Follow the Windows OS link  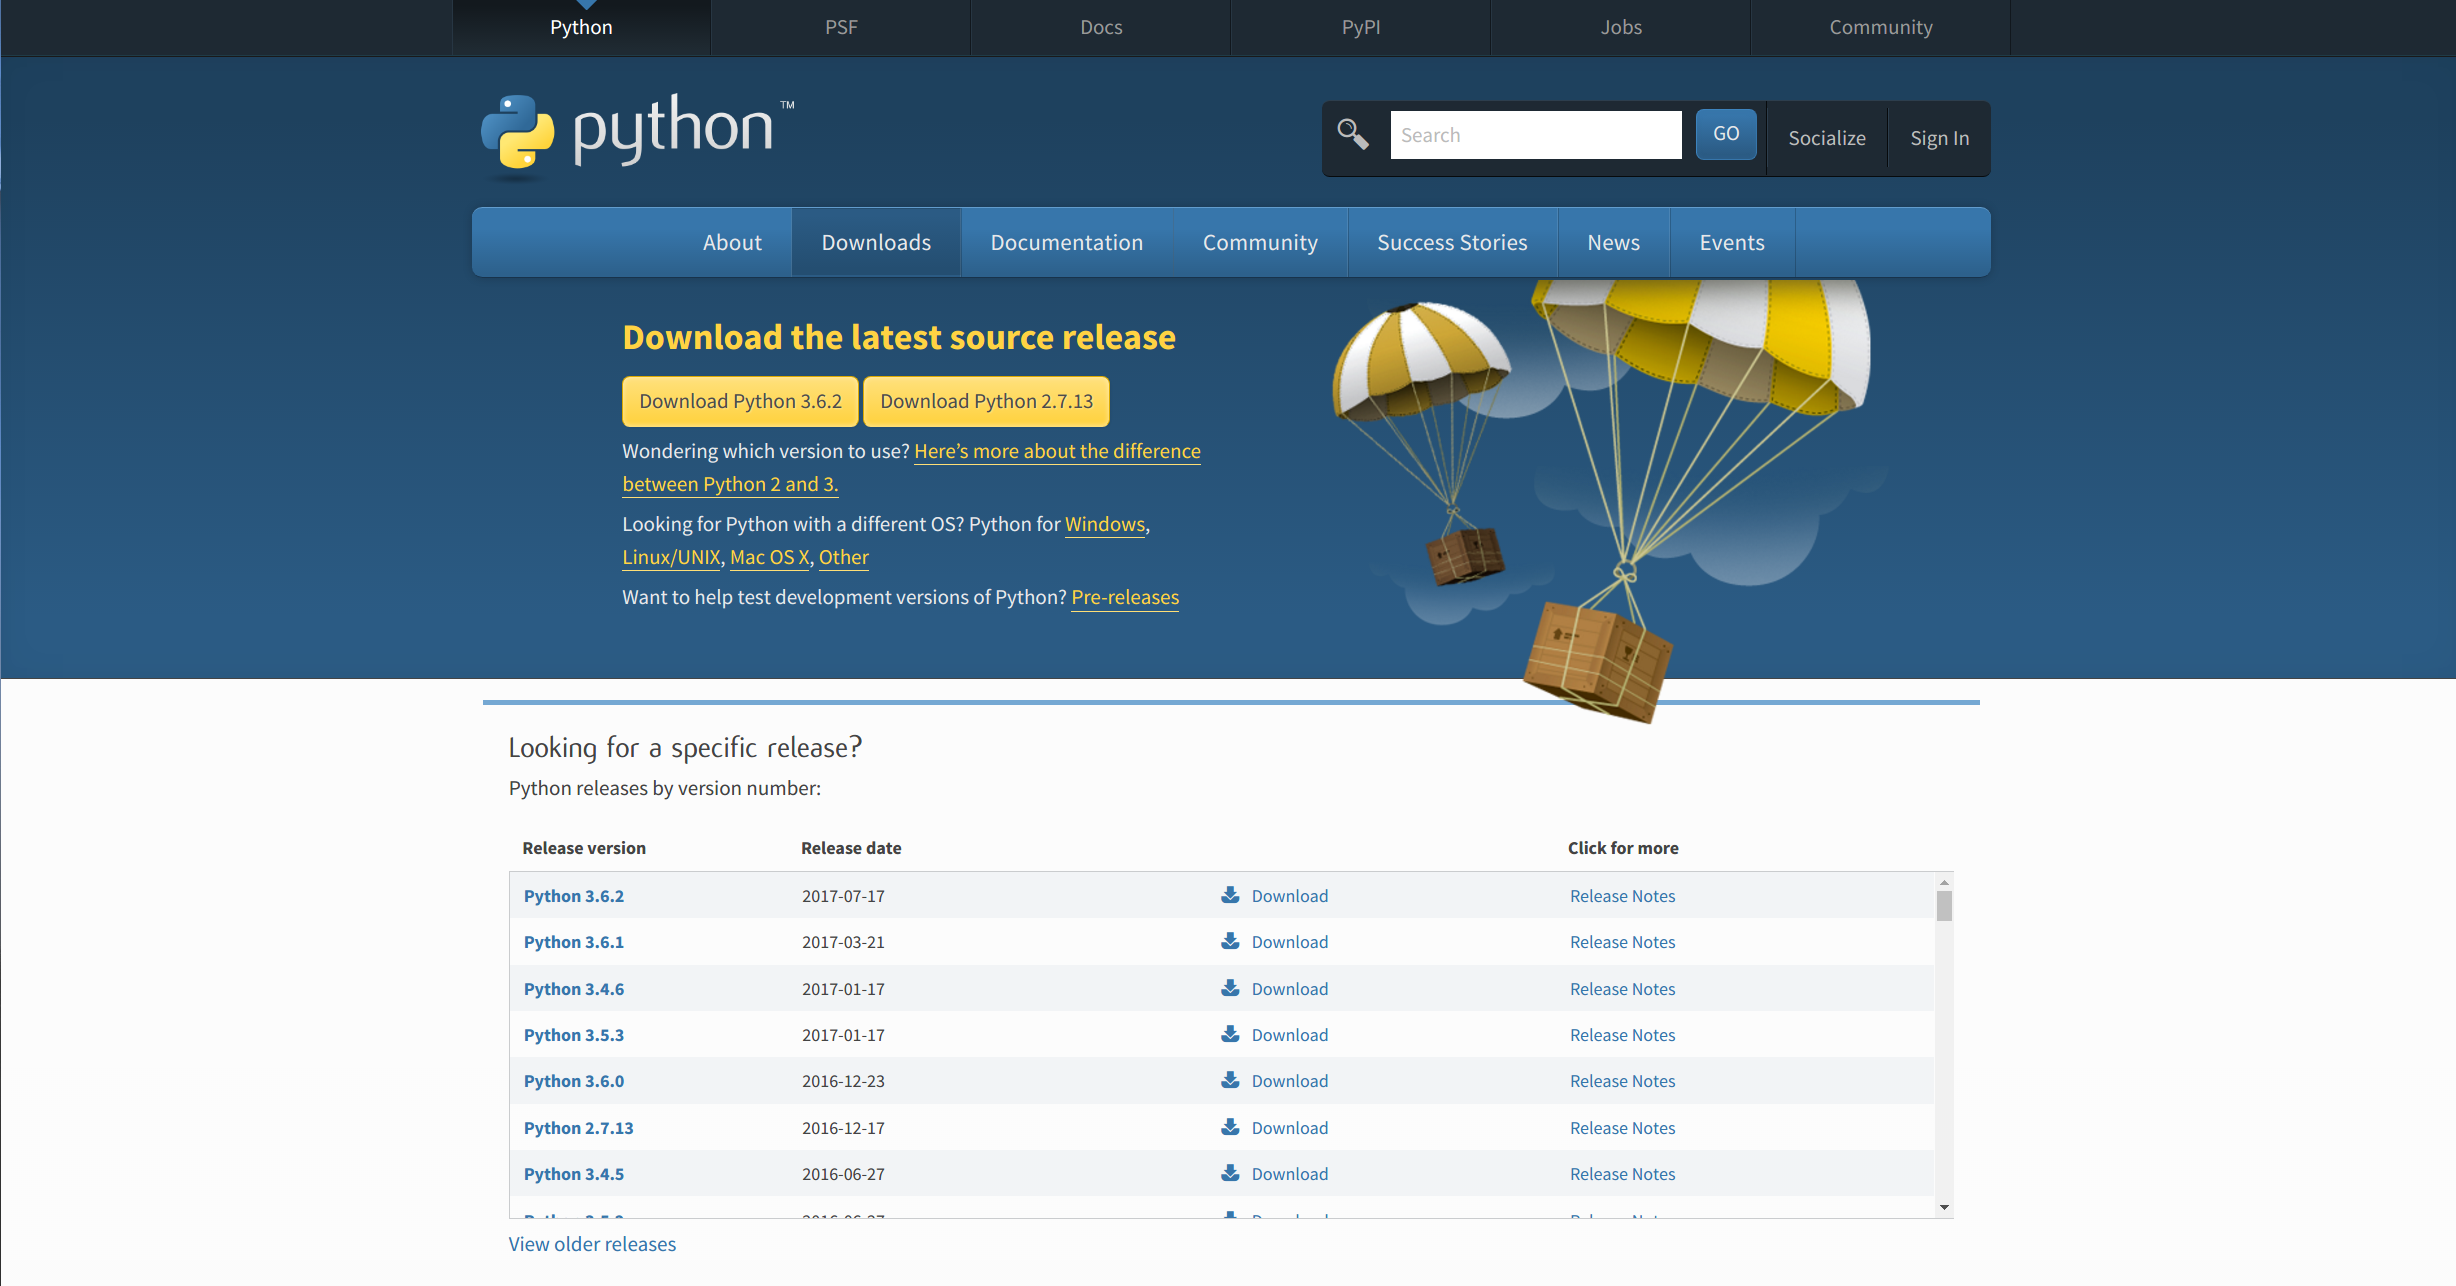1105,524
